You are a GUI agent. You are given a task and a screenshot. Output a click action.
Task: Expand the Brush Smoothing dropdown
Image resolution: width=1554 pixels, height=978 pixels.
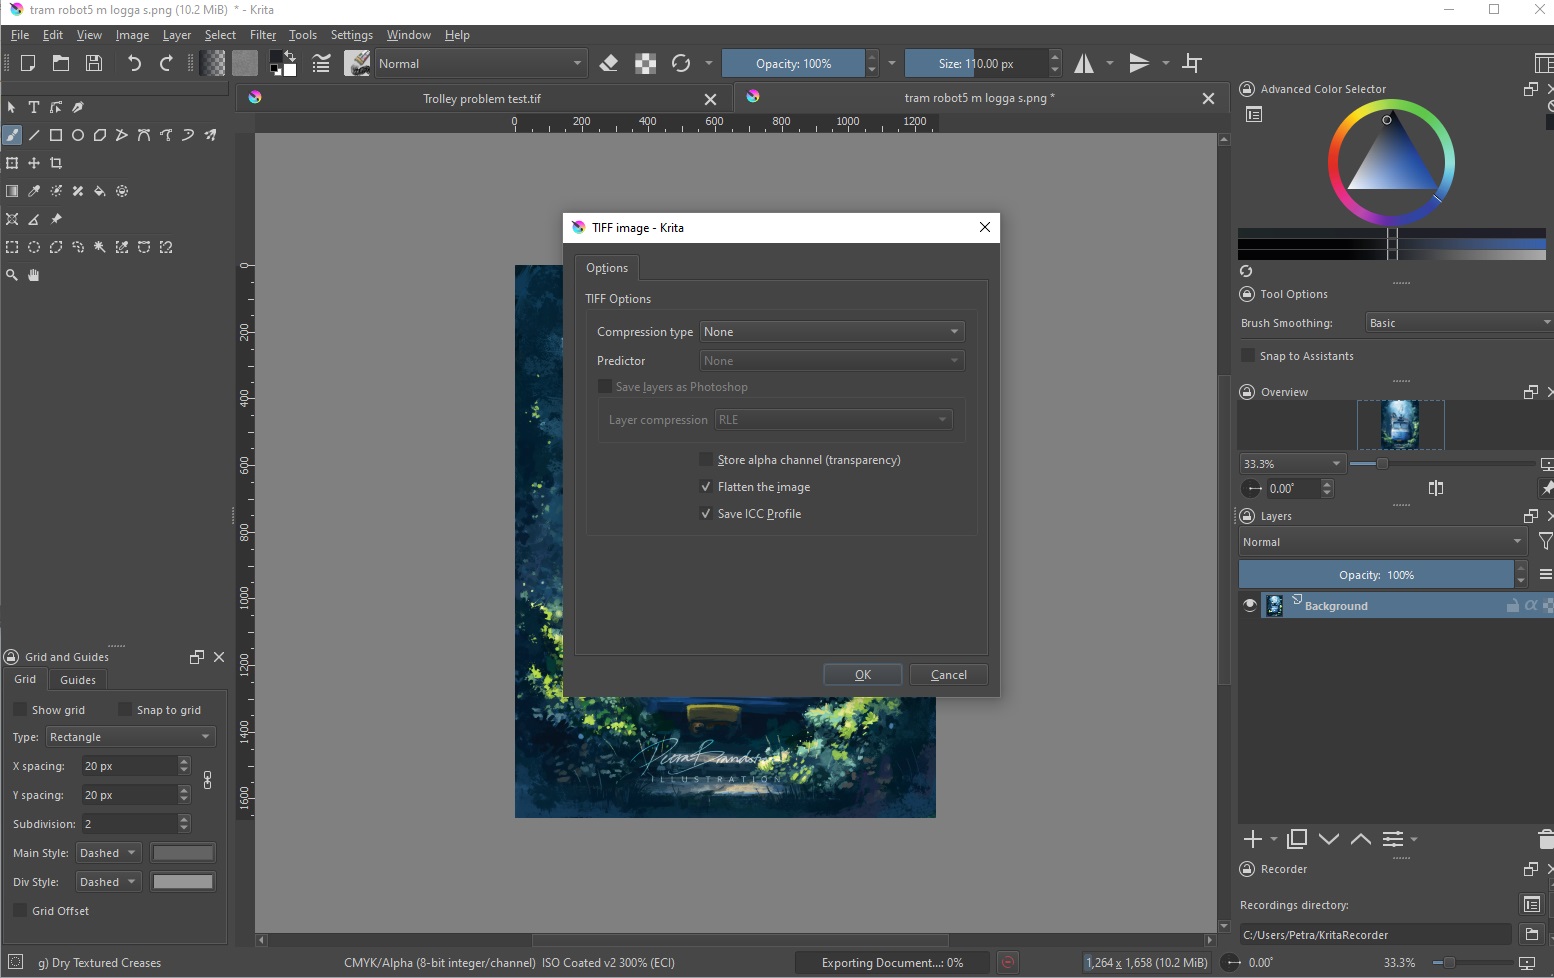pos(1458,323)
